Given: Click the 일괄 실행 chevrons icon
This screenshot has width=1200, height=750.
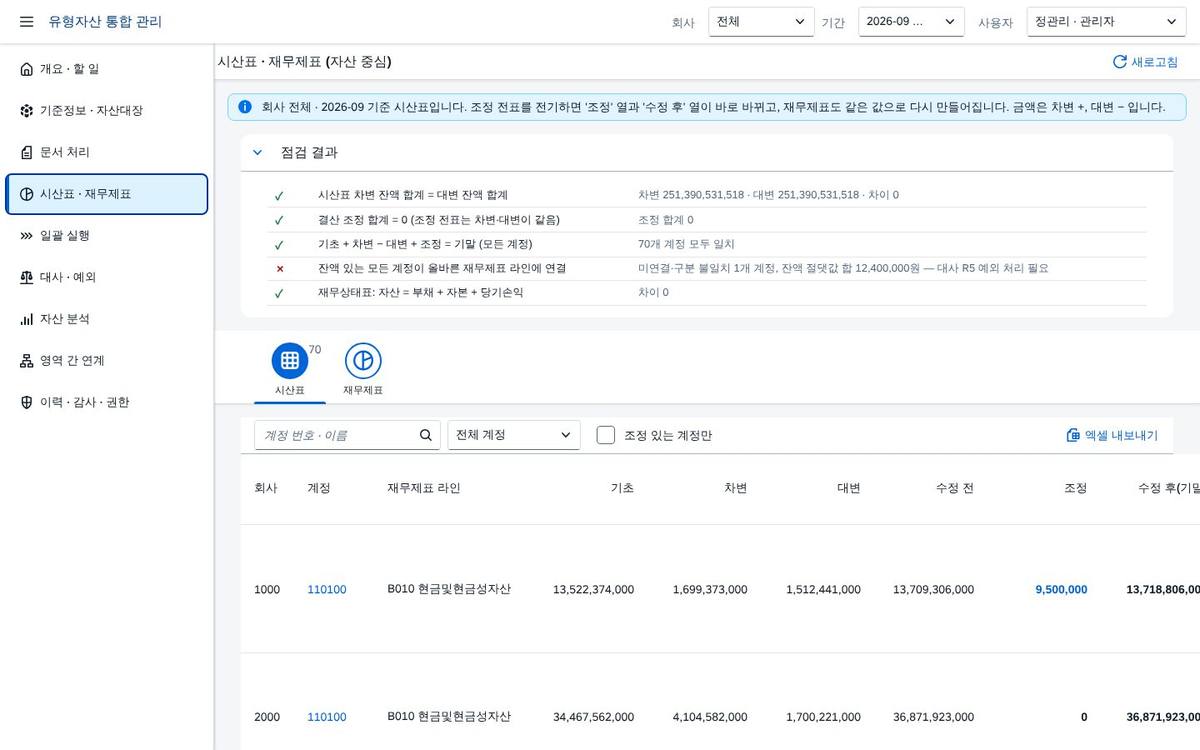Looking at the screenshot, I should pos(26,236).
